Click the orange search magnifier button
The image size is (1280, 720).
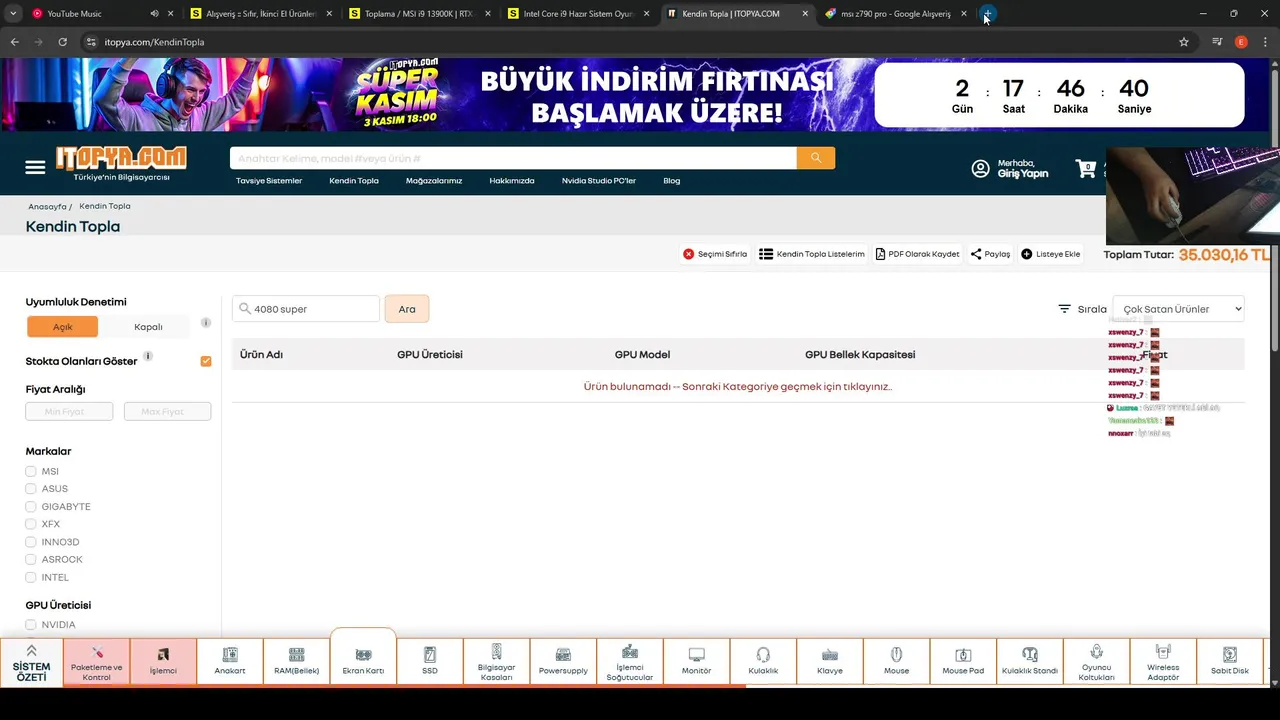(816, 158)
